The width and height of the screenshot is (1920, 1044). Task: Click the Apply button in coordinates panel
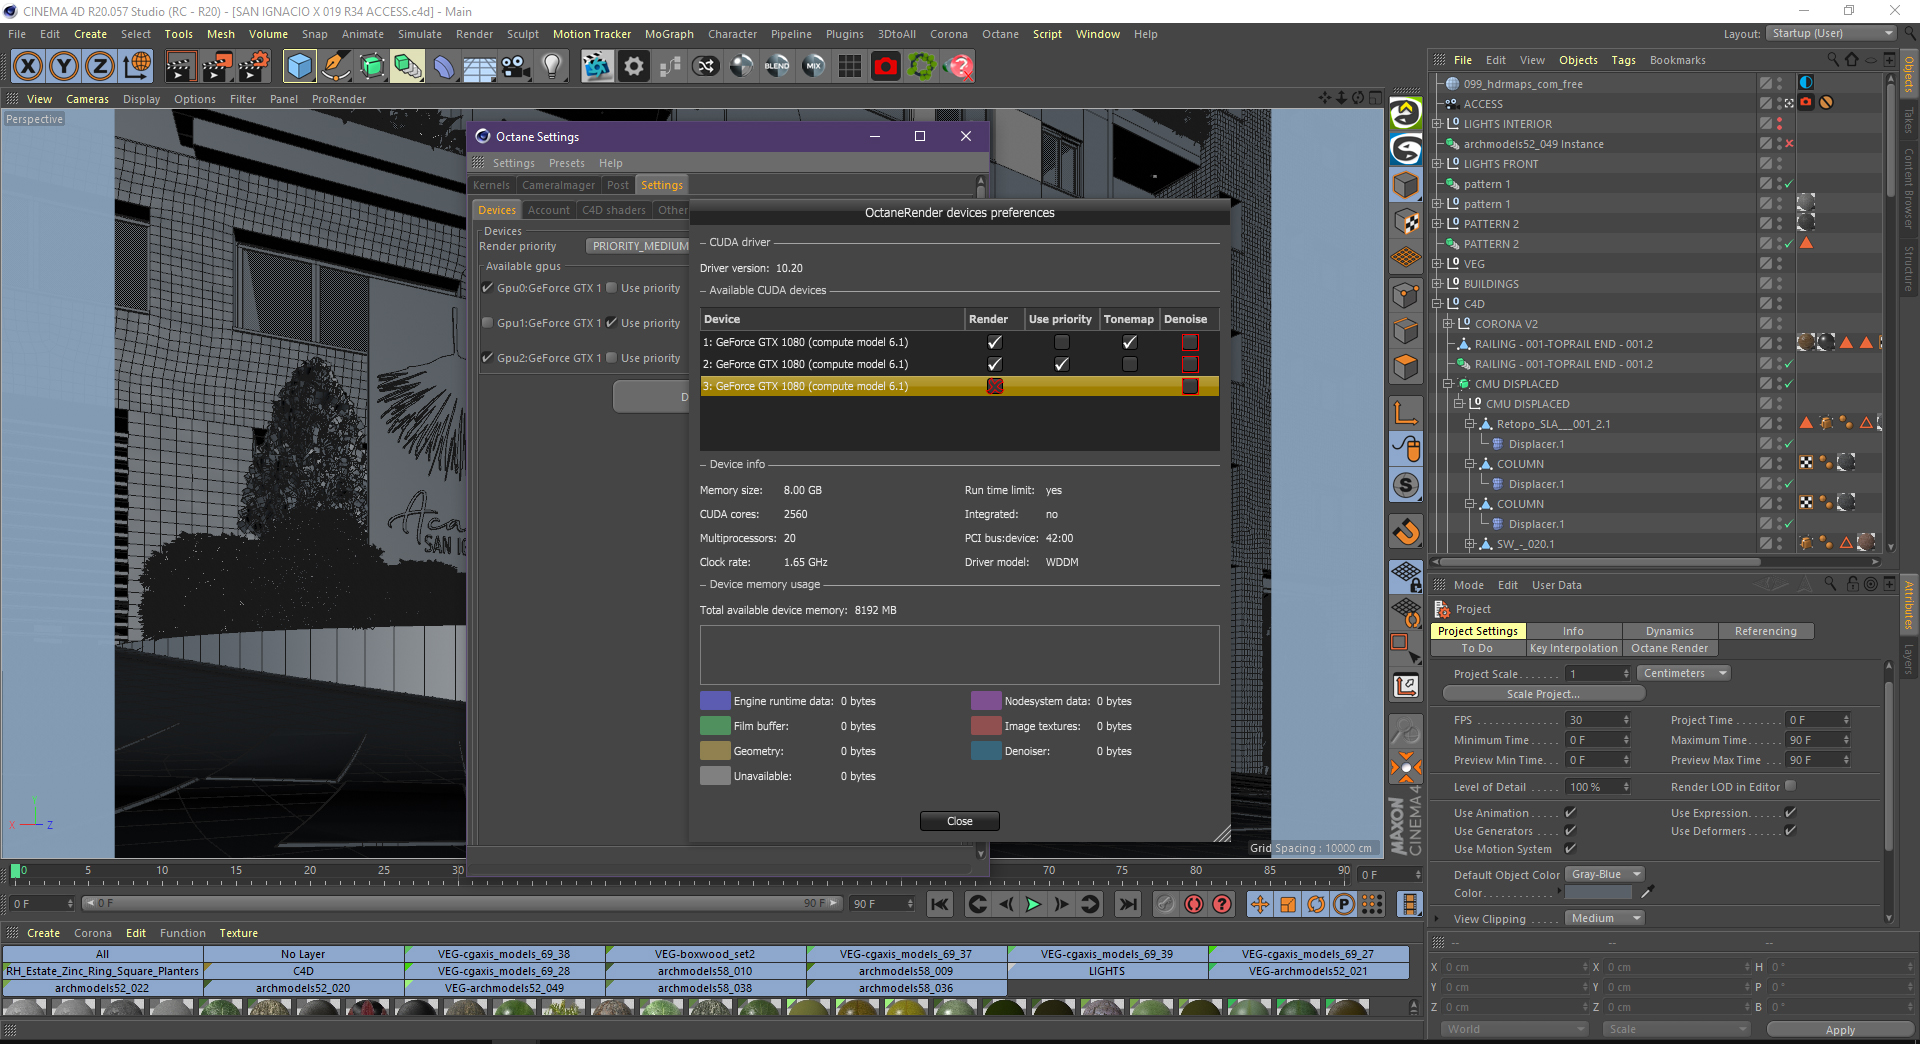1840,1030
